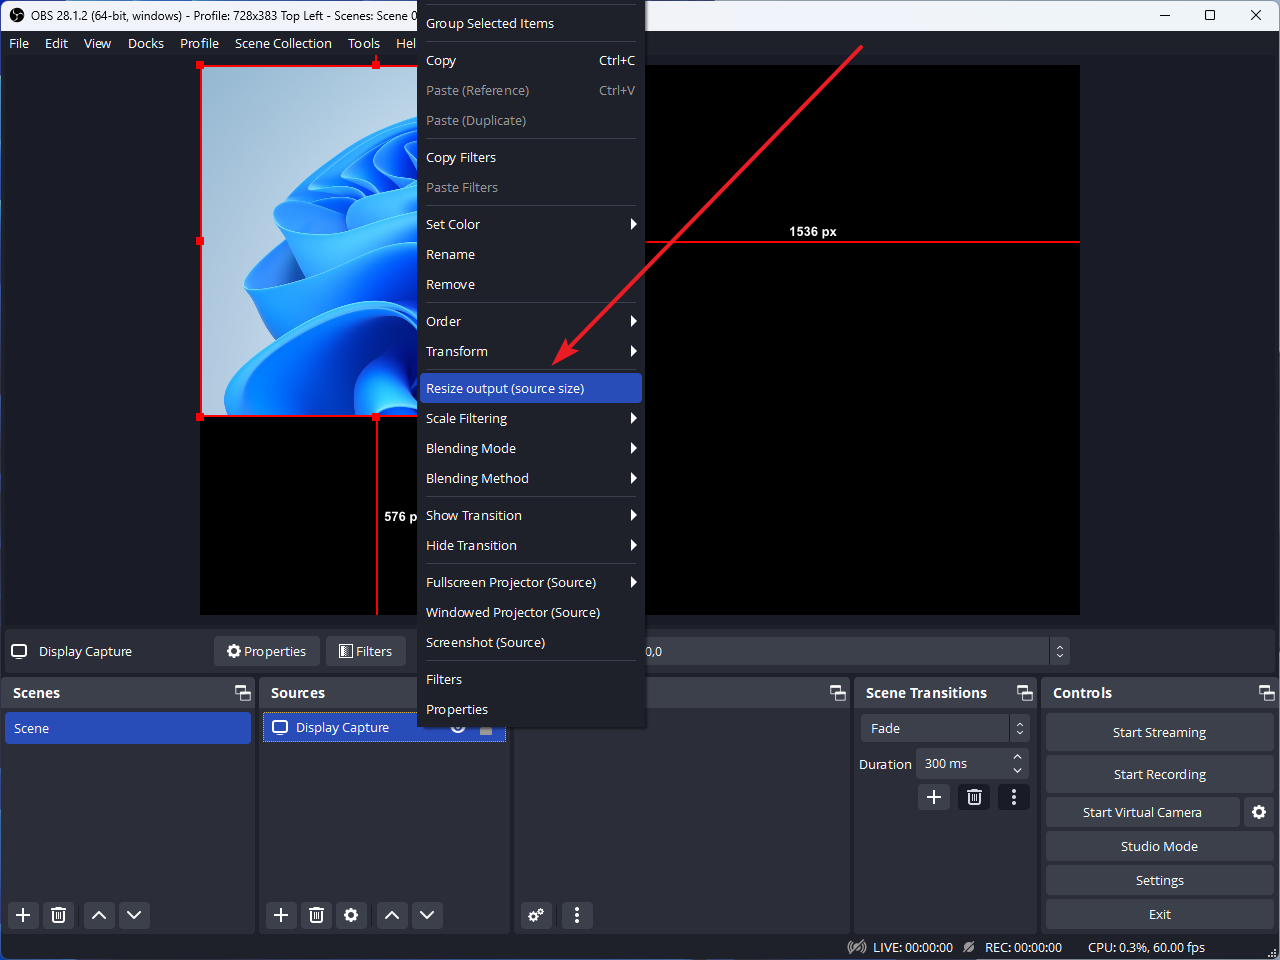Image resolution: width=1280 pixels, height=960 pixels.
Task: Increase the Duration value with the up arrow
Action: (1017, 757)
